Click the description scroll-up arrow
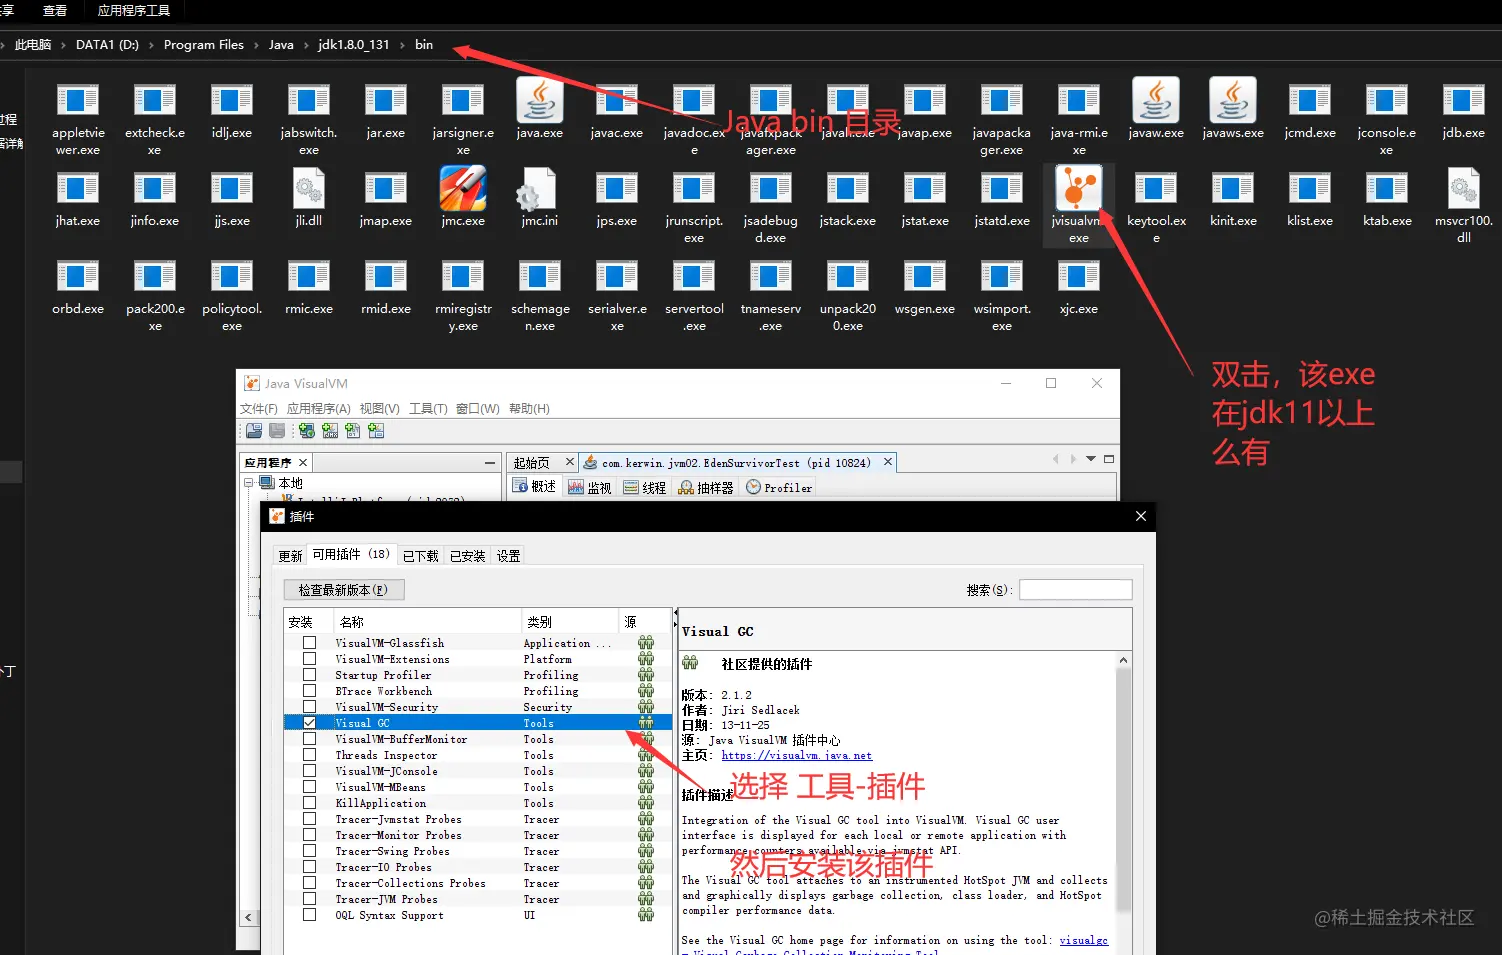The width and height of the screenshot is (1502, 955). coord(1124,661)
